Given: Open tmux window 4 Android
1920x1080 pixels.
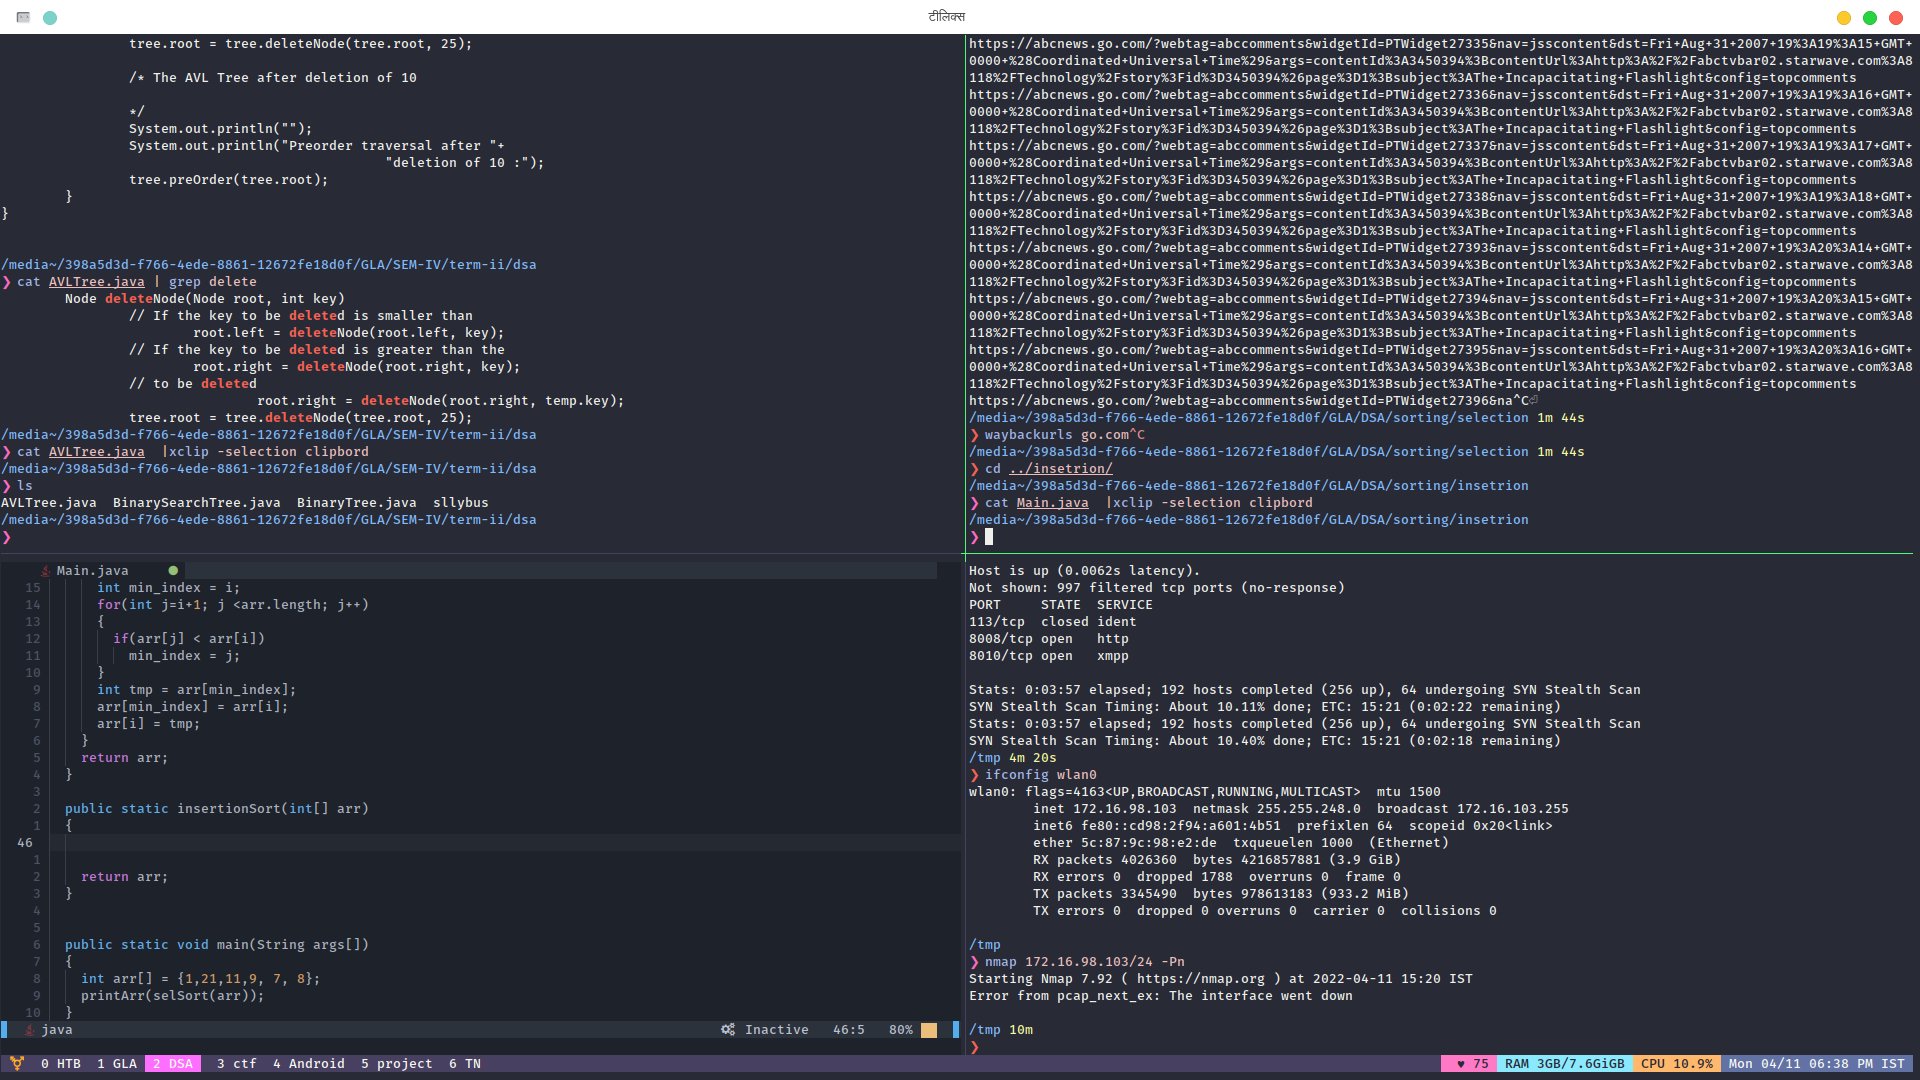Looking at the screenshot, I should (x=308, y=1064).
